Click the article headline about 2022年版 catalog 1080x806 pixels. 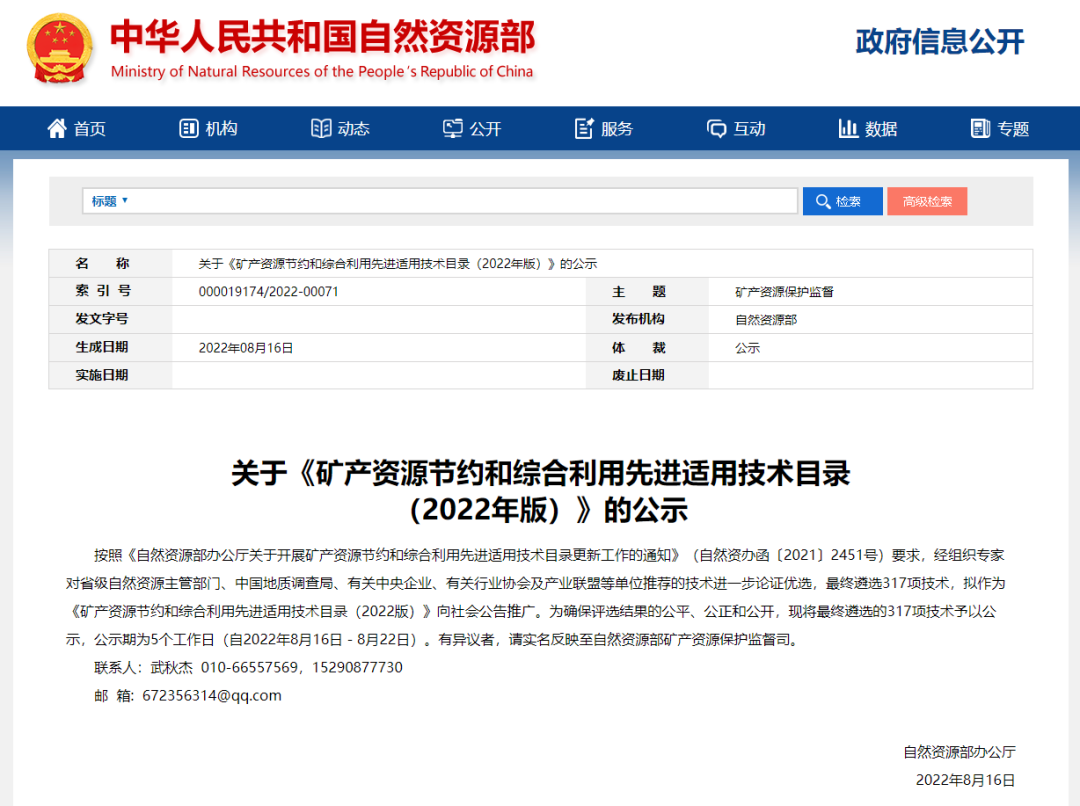tap(540, 491)
